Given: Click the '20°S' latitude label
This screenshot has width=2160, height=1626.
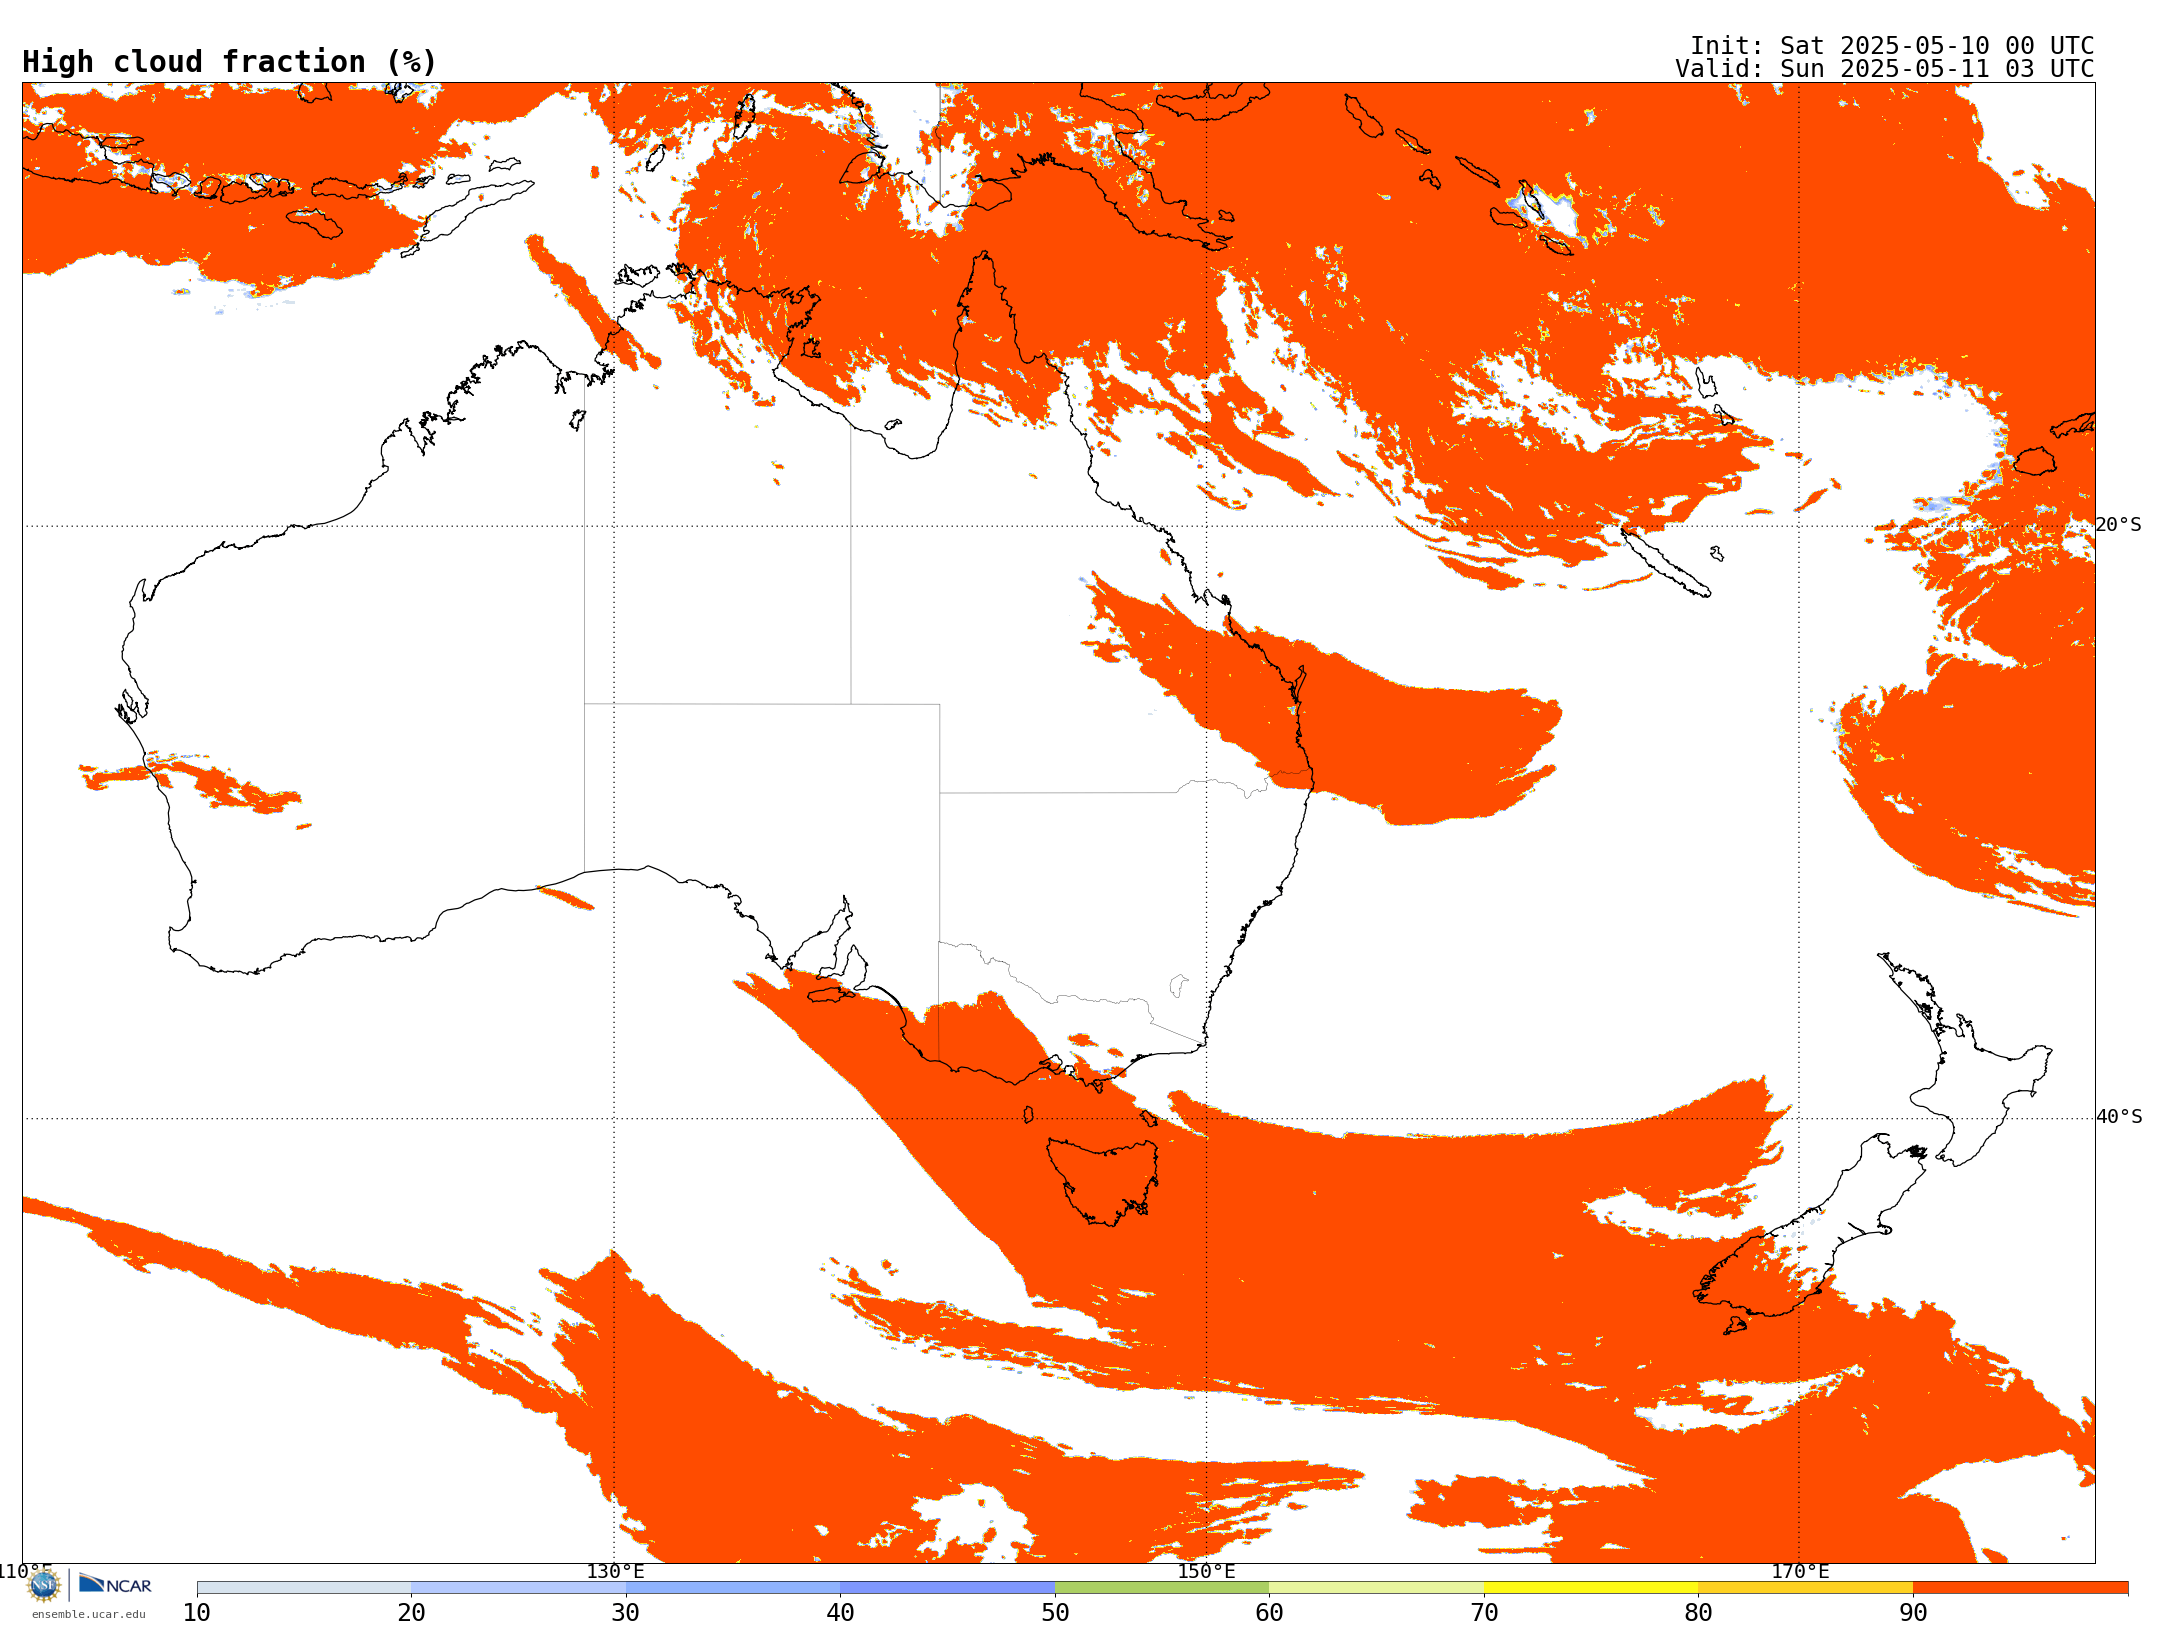Looking at the screenshot, I should [x=2119, y=525].
